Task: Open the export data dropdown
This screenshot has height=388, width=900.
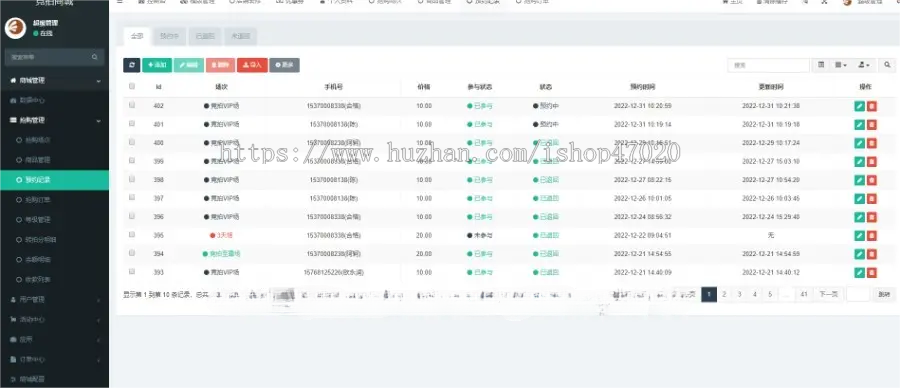Action: coord(864,65)
